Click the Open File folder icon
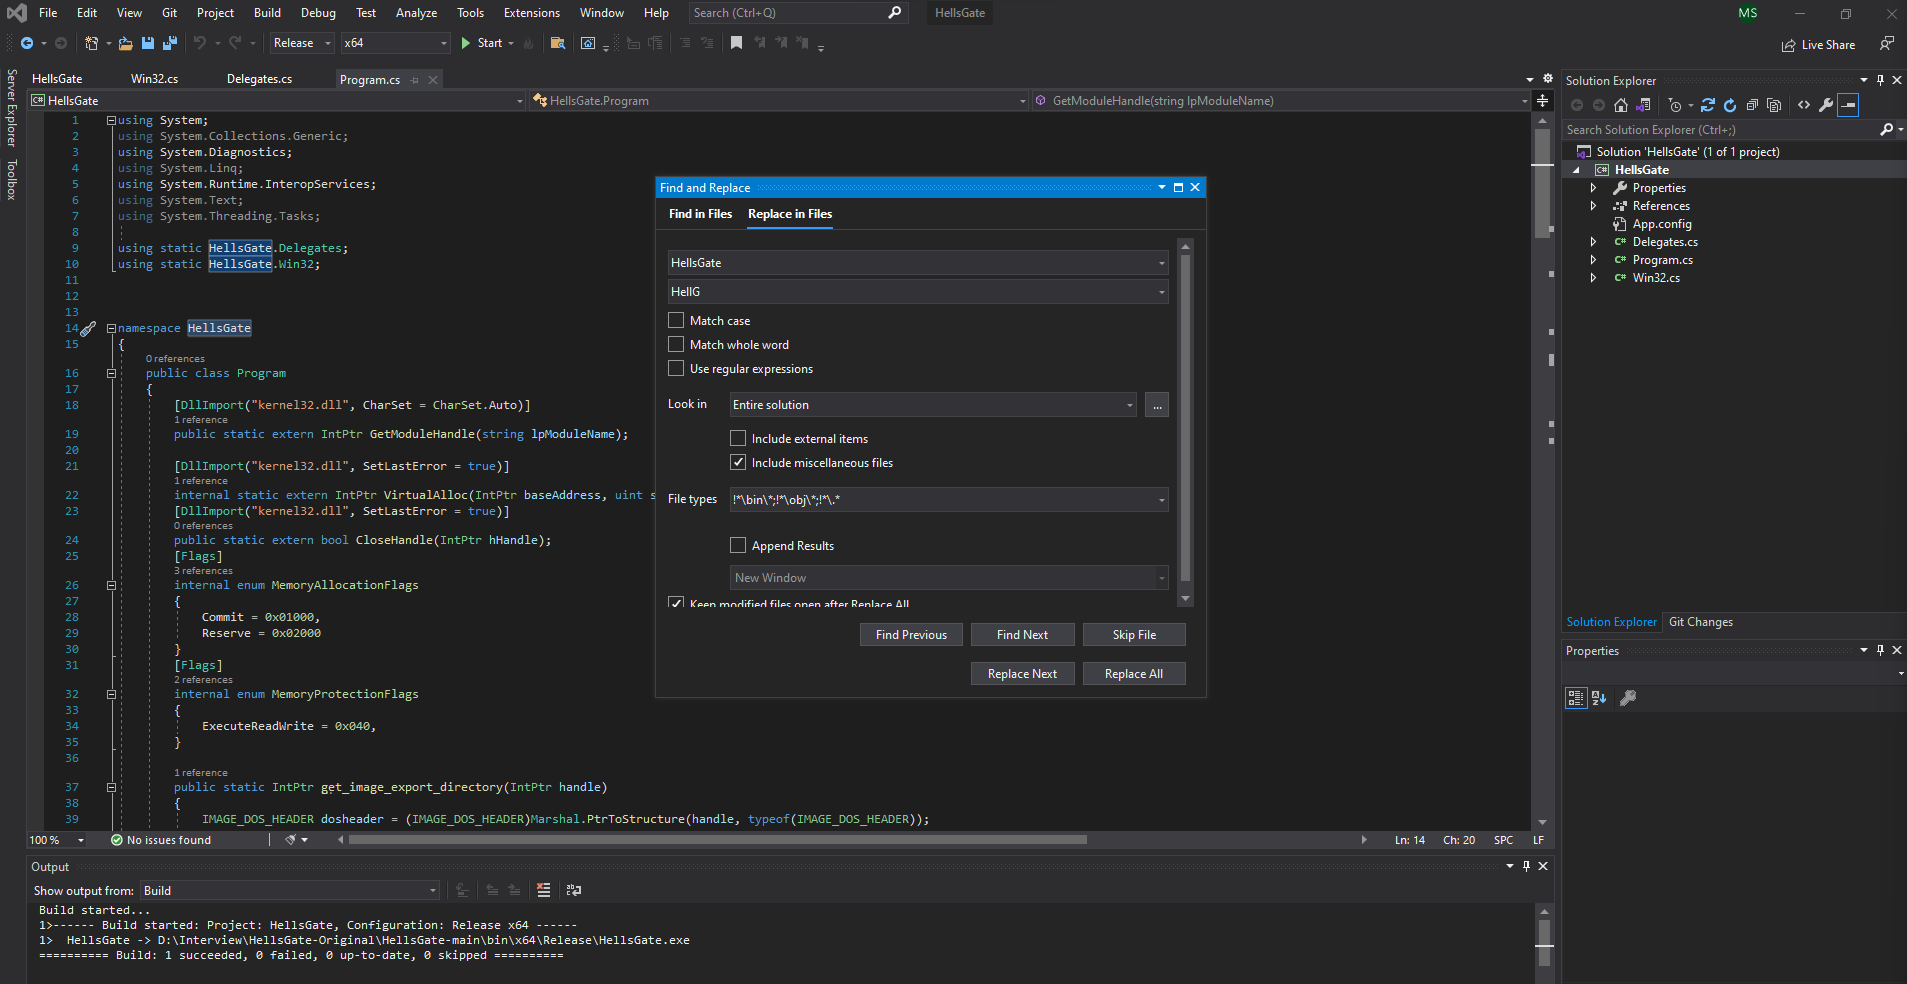 (x=125, y=43)
